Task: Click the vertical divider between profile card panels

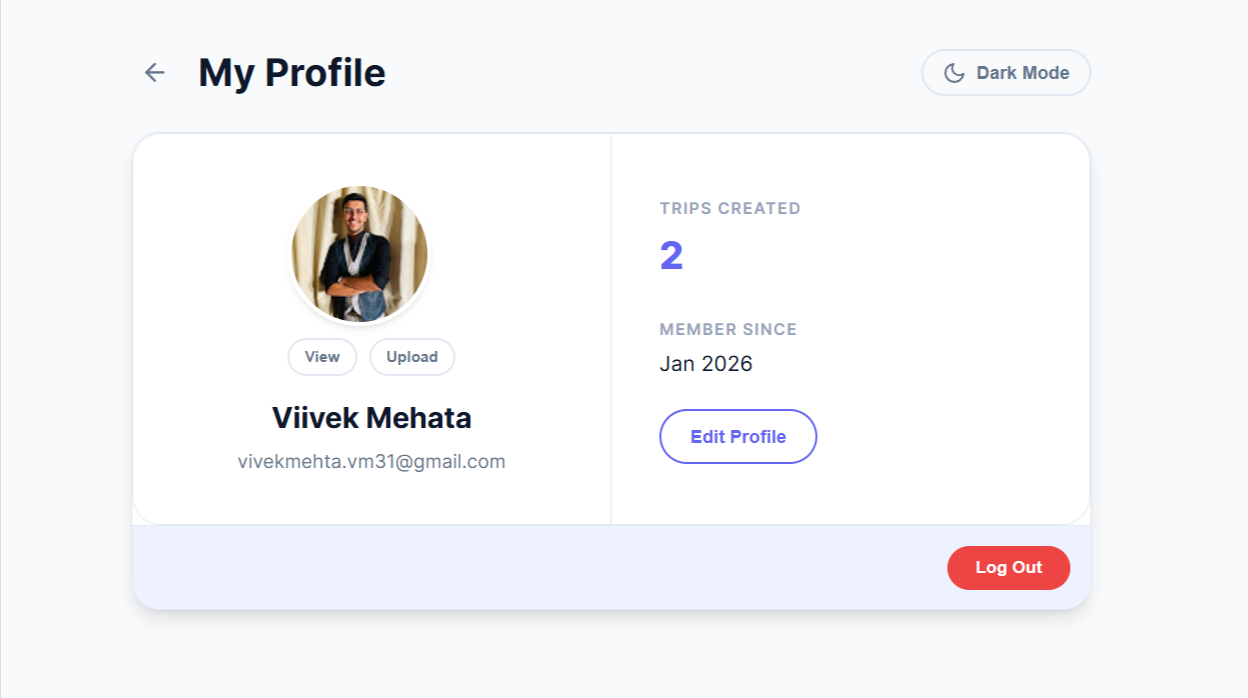Action: click(610, 330)
